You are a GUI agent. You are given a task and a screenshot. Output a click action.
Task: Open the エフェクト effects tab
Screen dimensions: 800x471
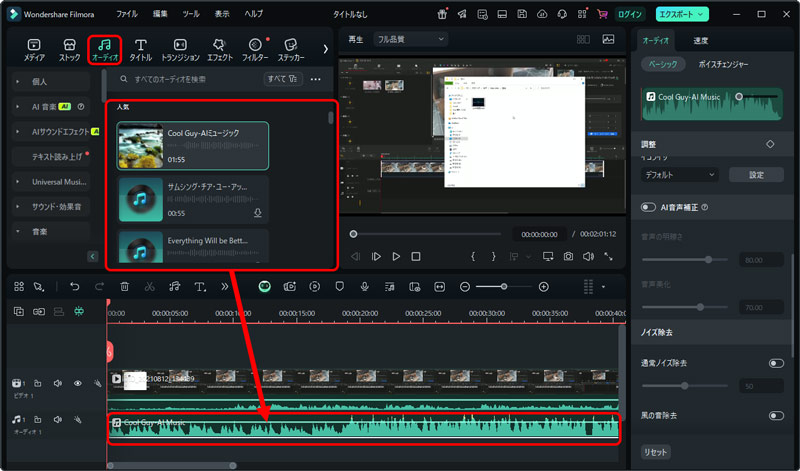[x=219, y=50]
